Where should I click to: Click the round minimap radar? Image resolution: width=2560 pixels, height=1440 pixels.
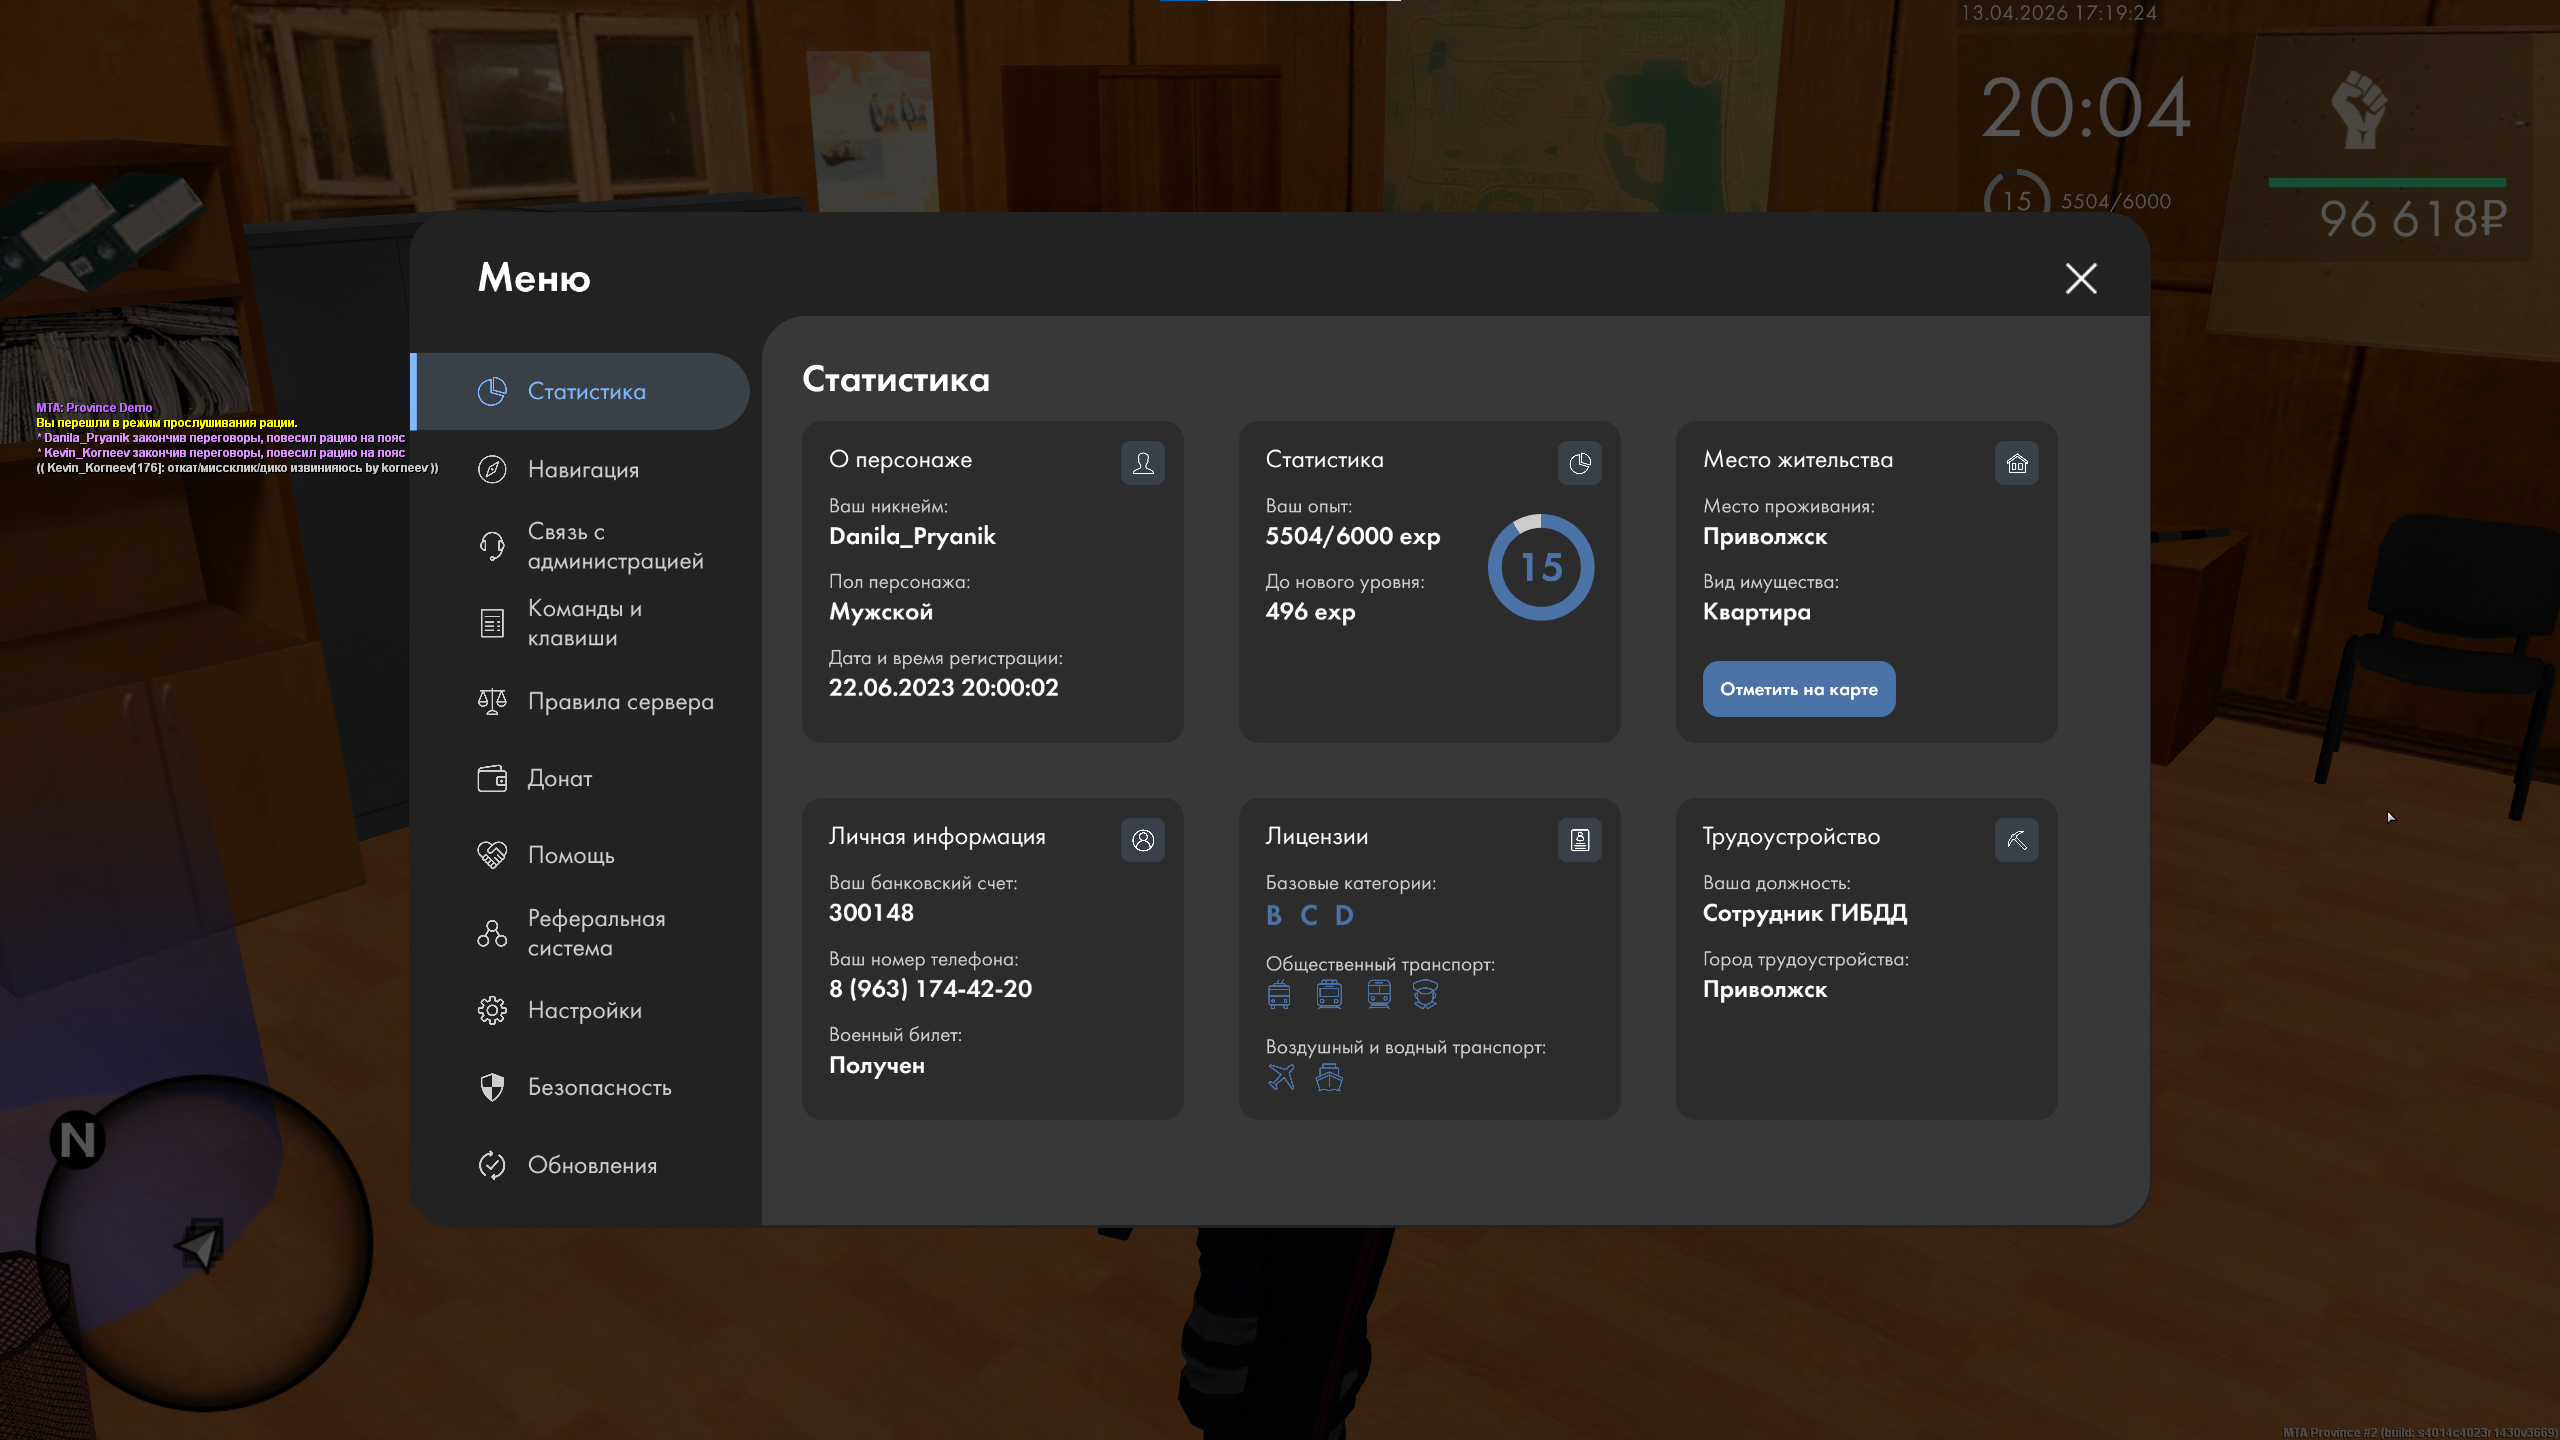click(x=205, y=1243)
